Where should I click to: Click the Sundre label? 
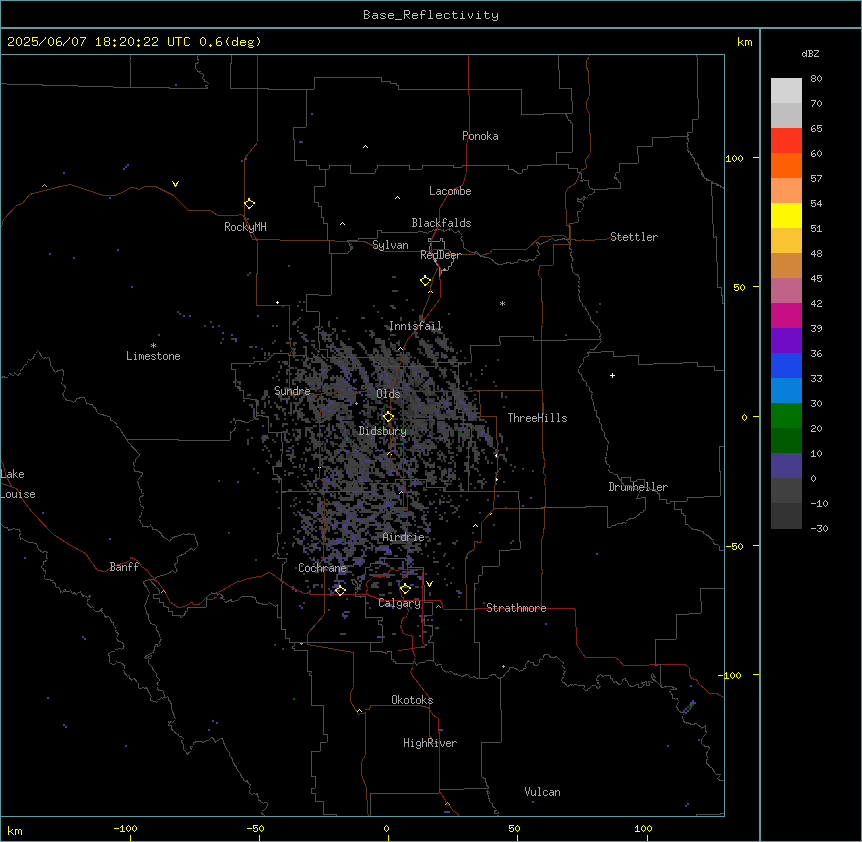(x=292, y=391)
